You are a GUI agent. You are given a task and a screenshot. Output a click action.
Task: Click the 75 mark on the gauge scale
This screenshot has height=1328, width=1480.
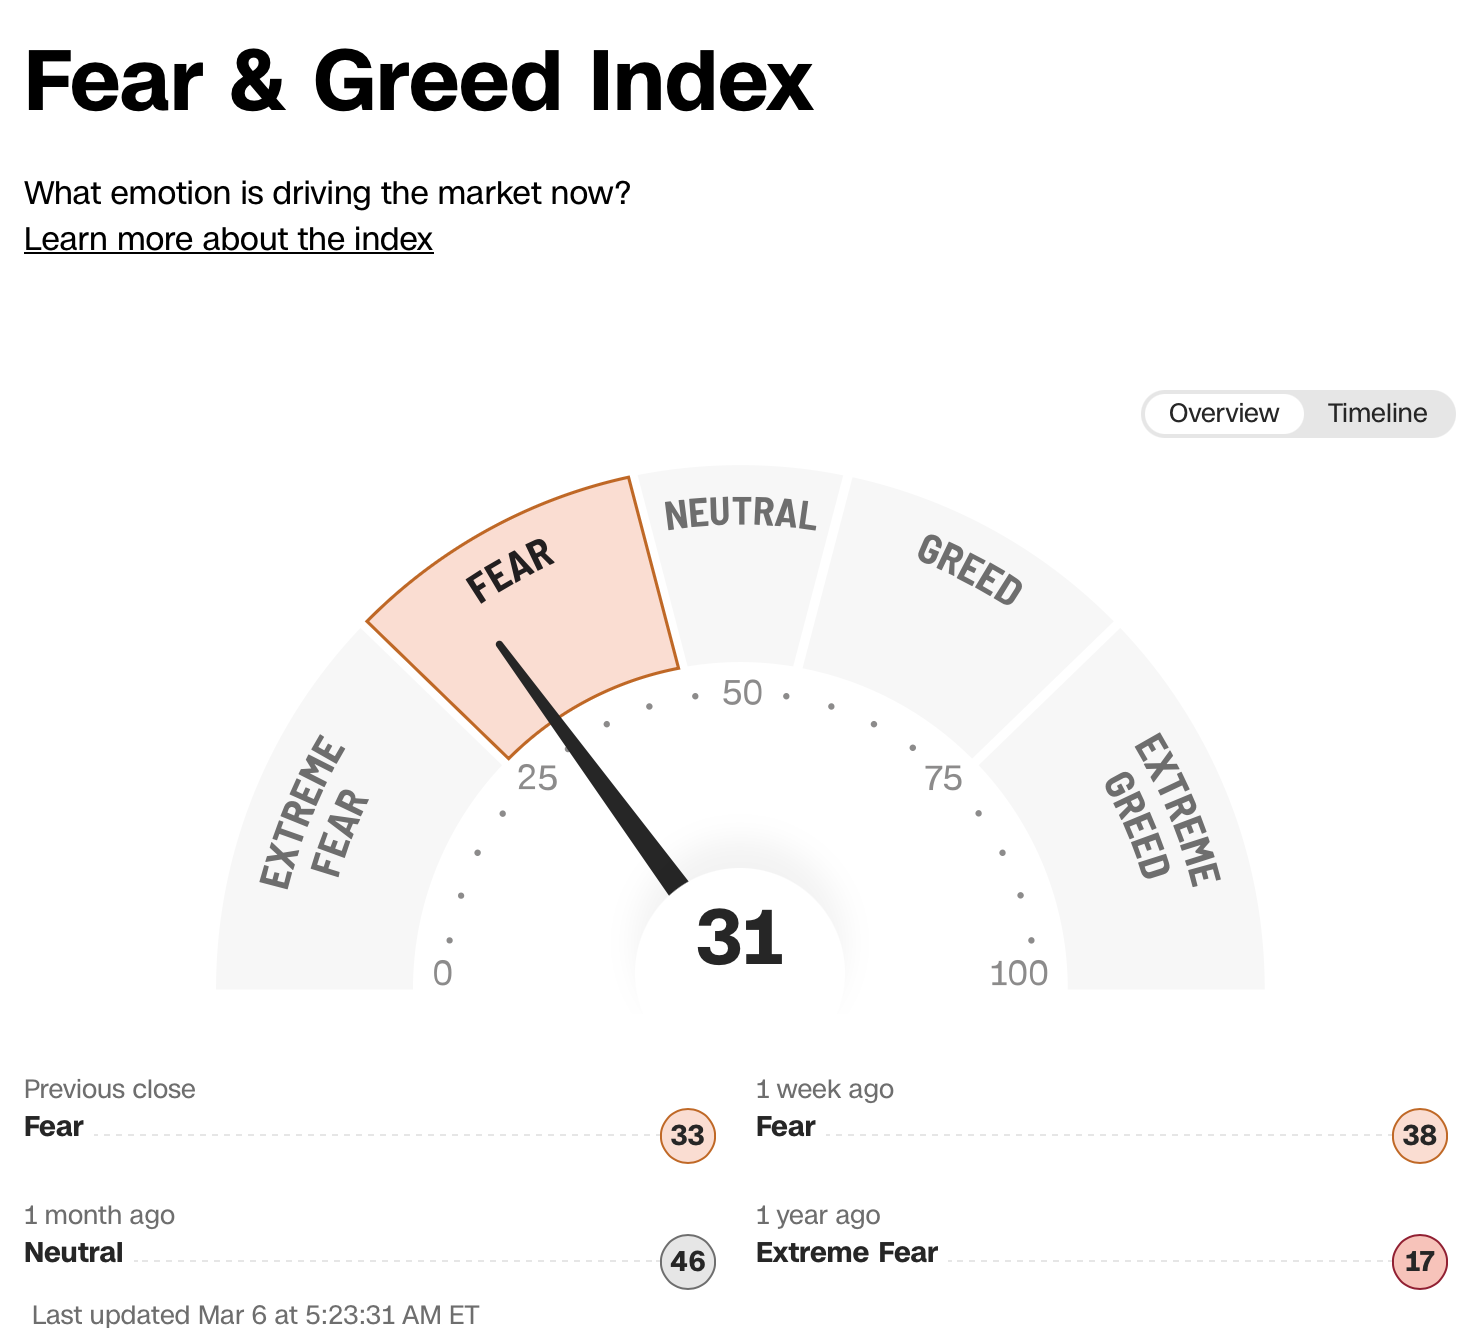(x=943, y=778)
